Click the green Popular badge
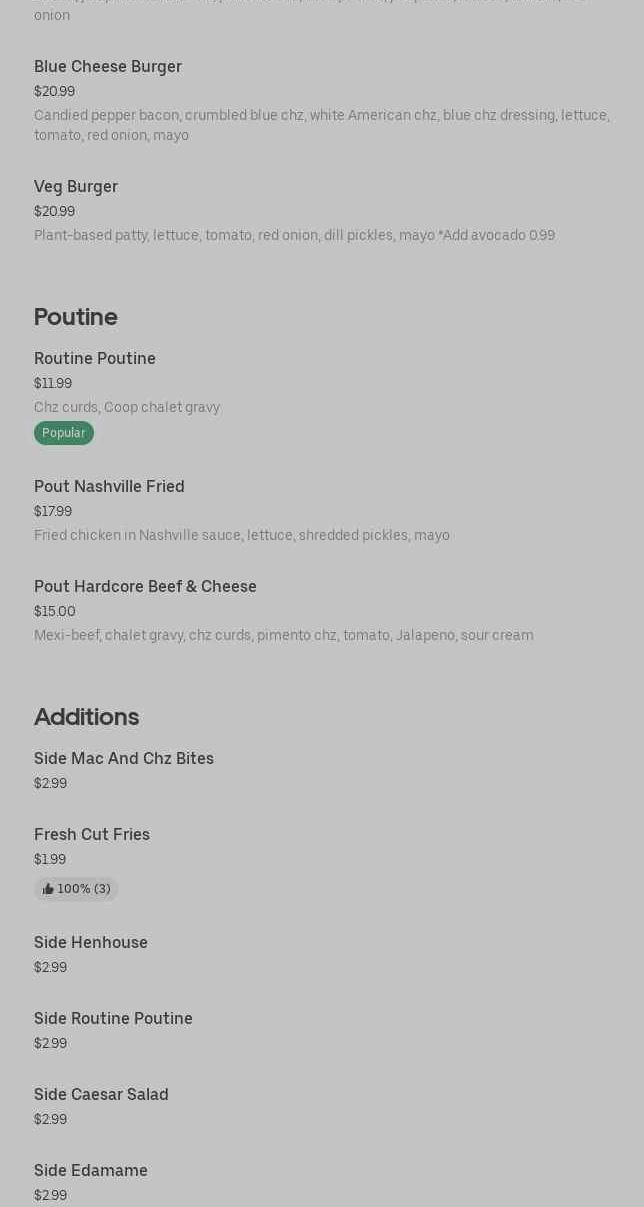The height and width of the screenshot is (1207, 644). click(x=64, y=433)
